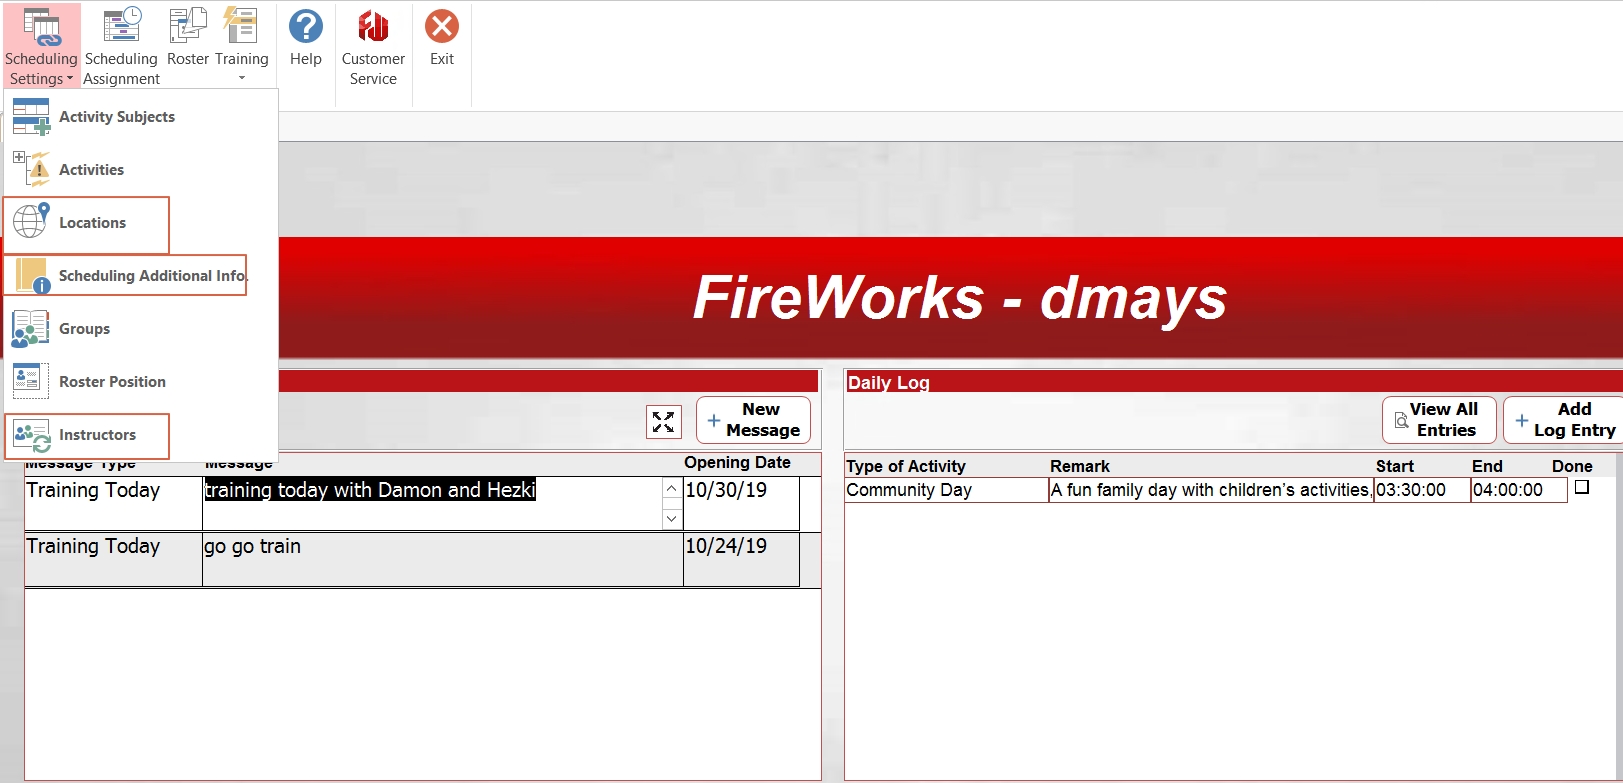Click the Type of Activity column header
This screenshot has height=783, width=1623.
(x=906, y=466)
